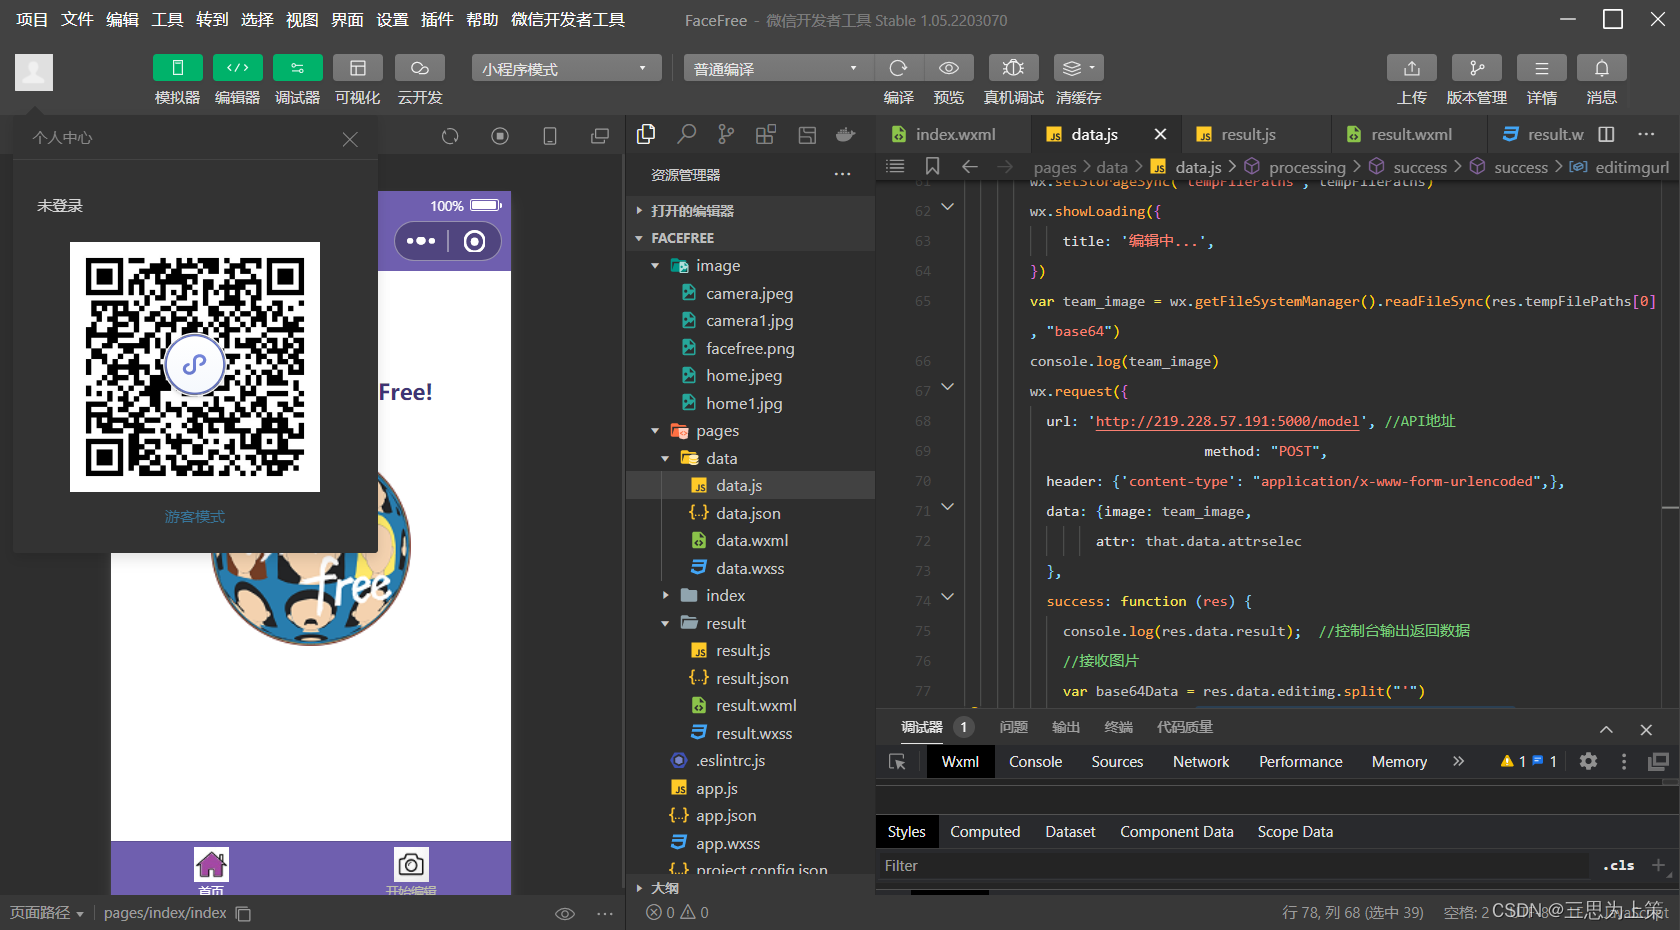Click the bookmark icon in breadcrumb bar

(x=932, y=167)
